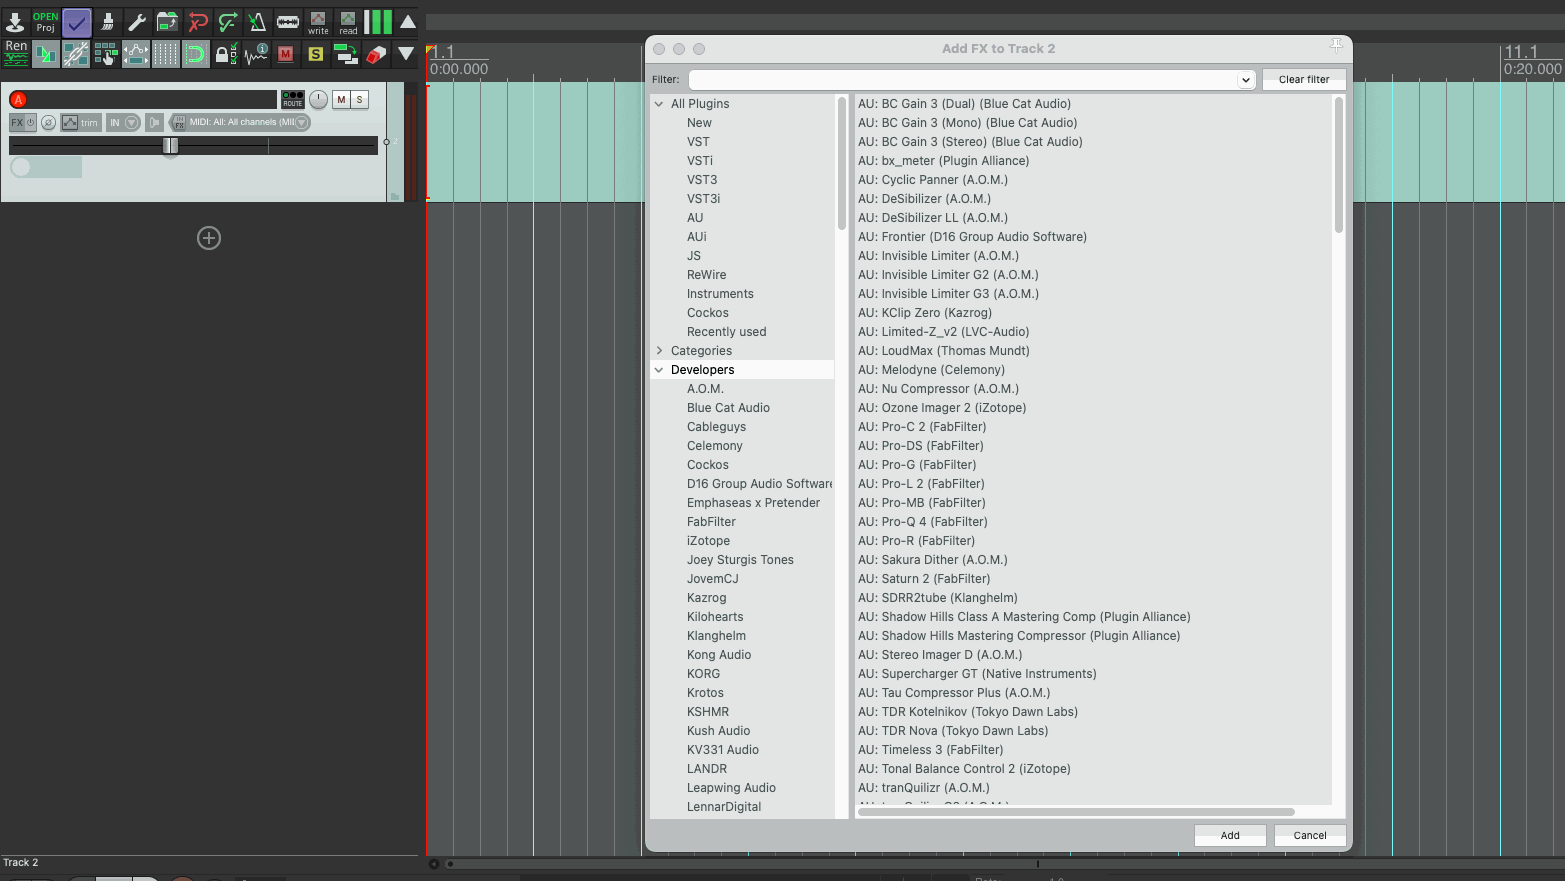The height and width of the screenshot is (881, 1565).
Task: Click the track pan knob
Action: (x=318, y=99)
